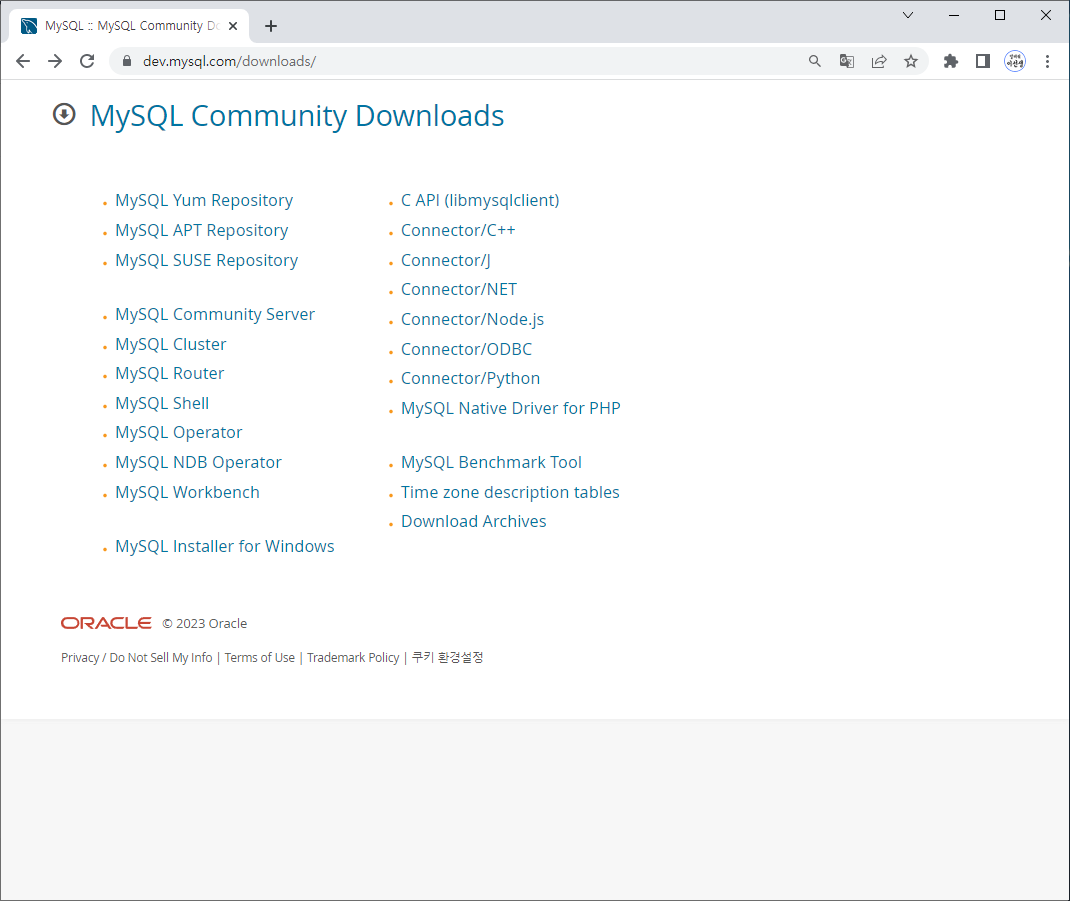Select the MySQL Community Downloads tab
Viewport: 1070px width, 901px height.
pyautogui.click(x=130, y=26)
